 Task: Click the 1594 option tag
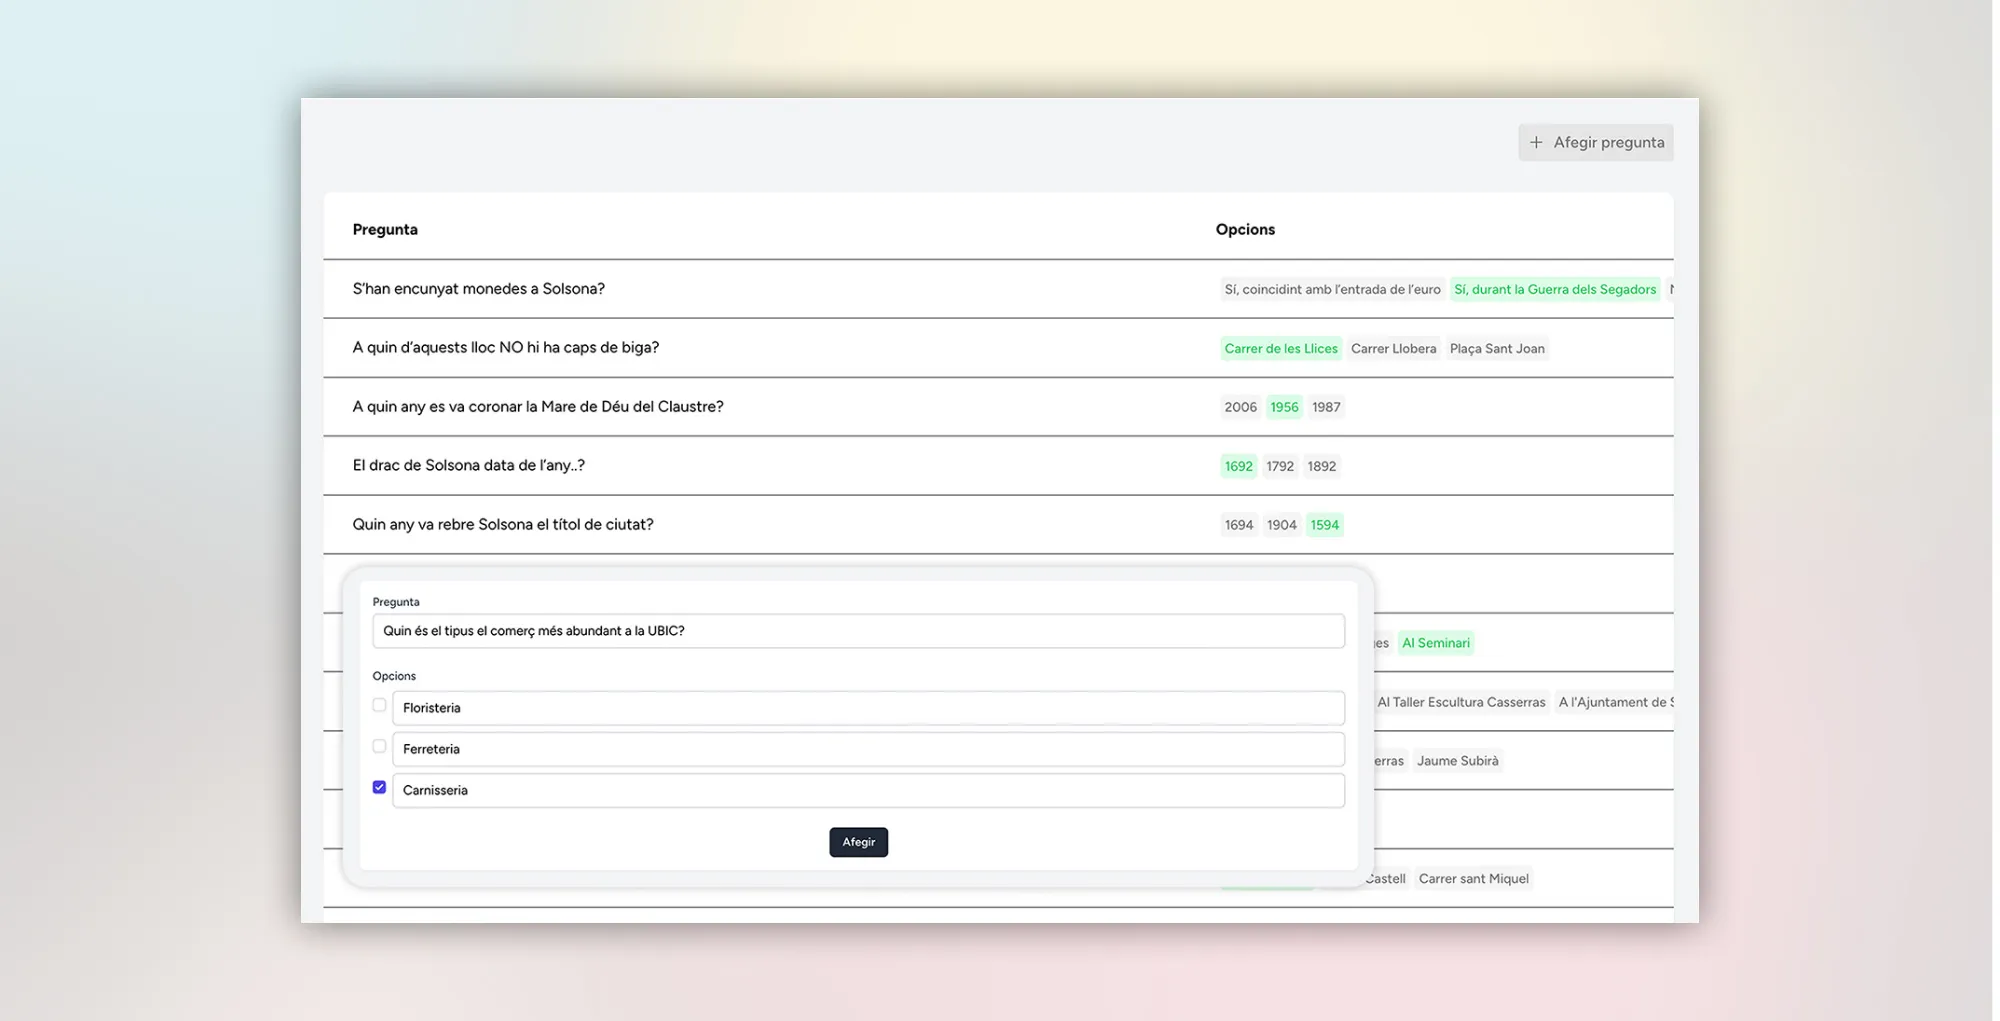coord(1325,525)
